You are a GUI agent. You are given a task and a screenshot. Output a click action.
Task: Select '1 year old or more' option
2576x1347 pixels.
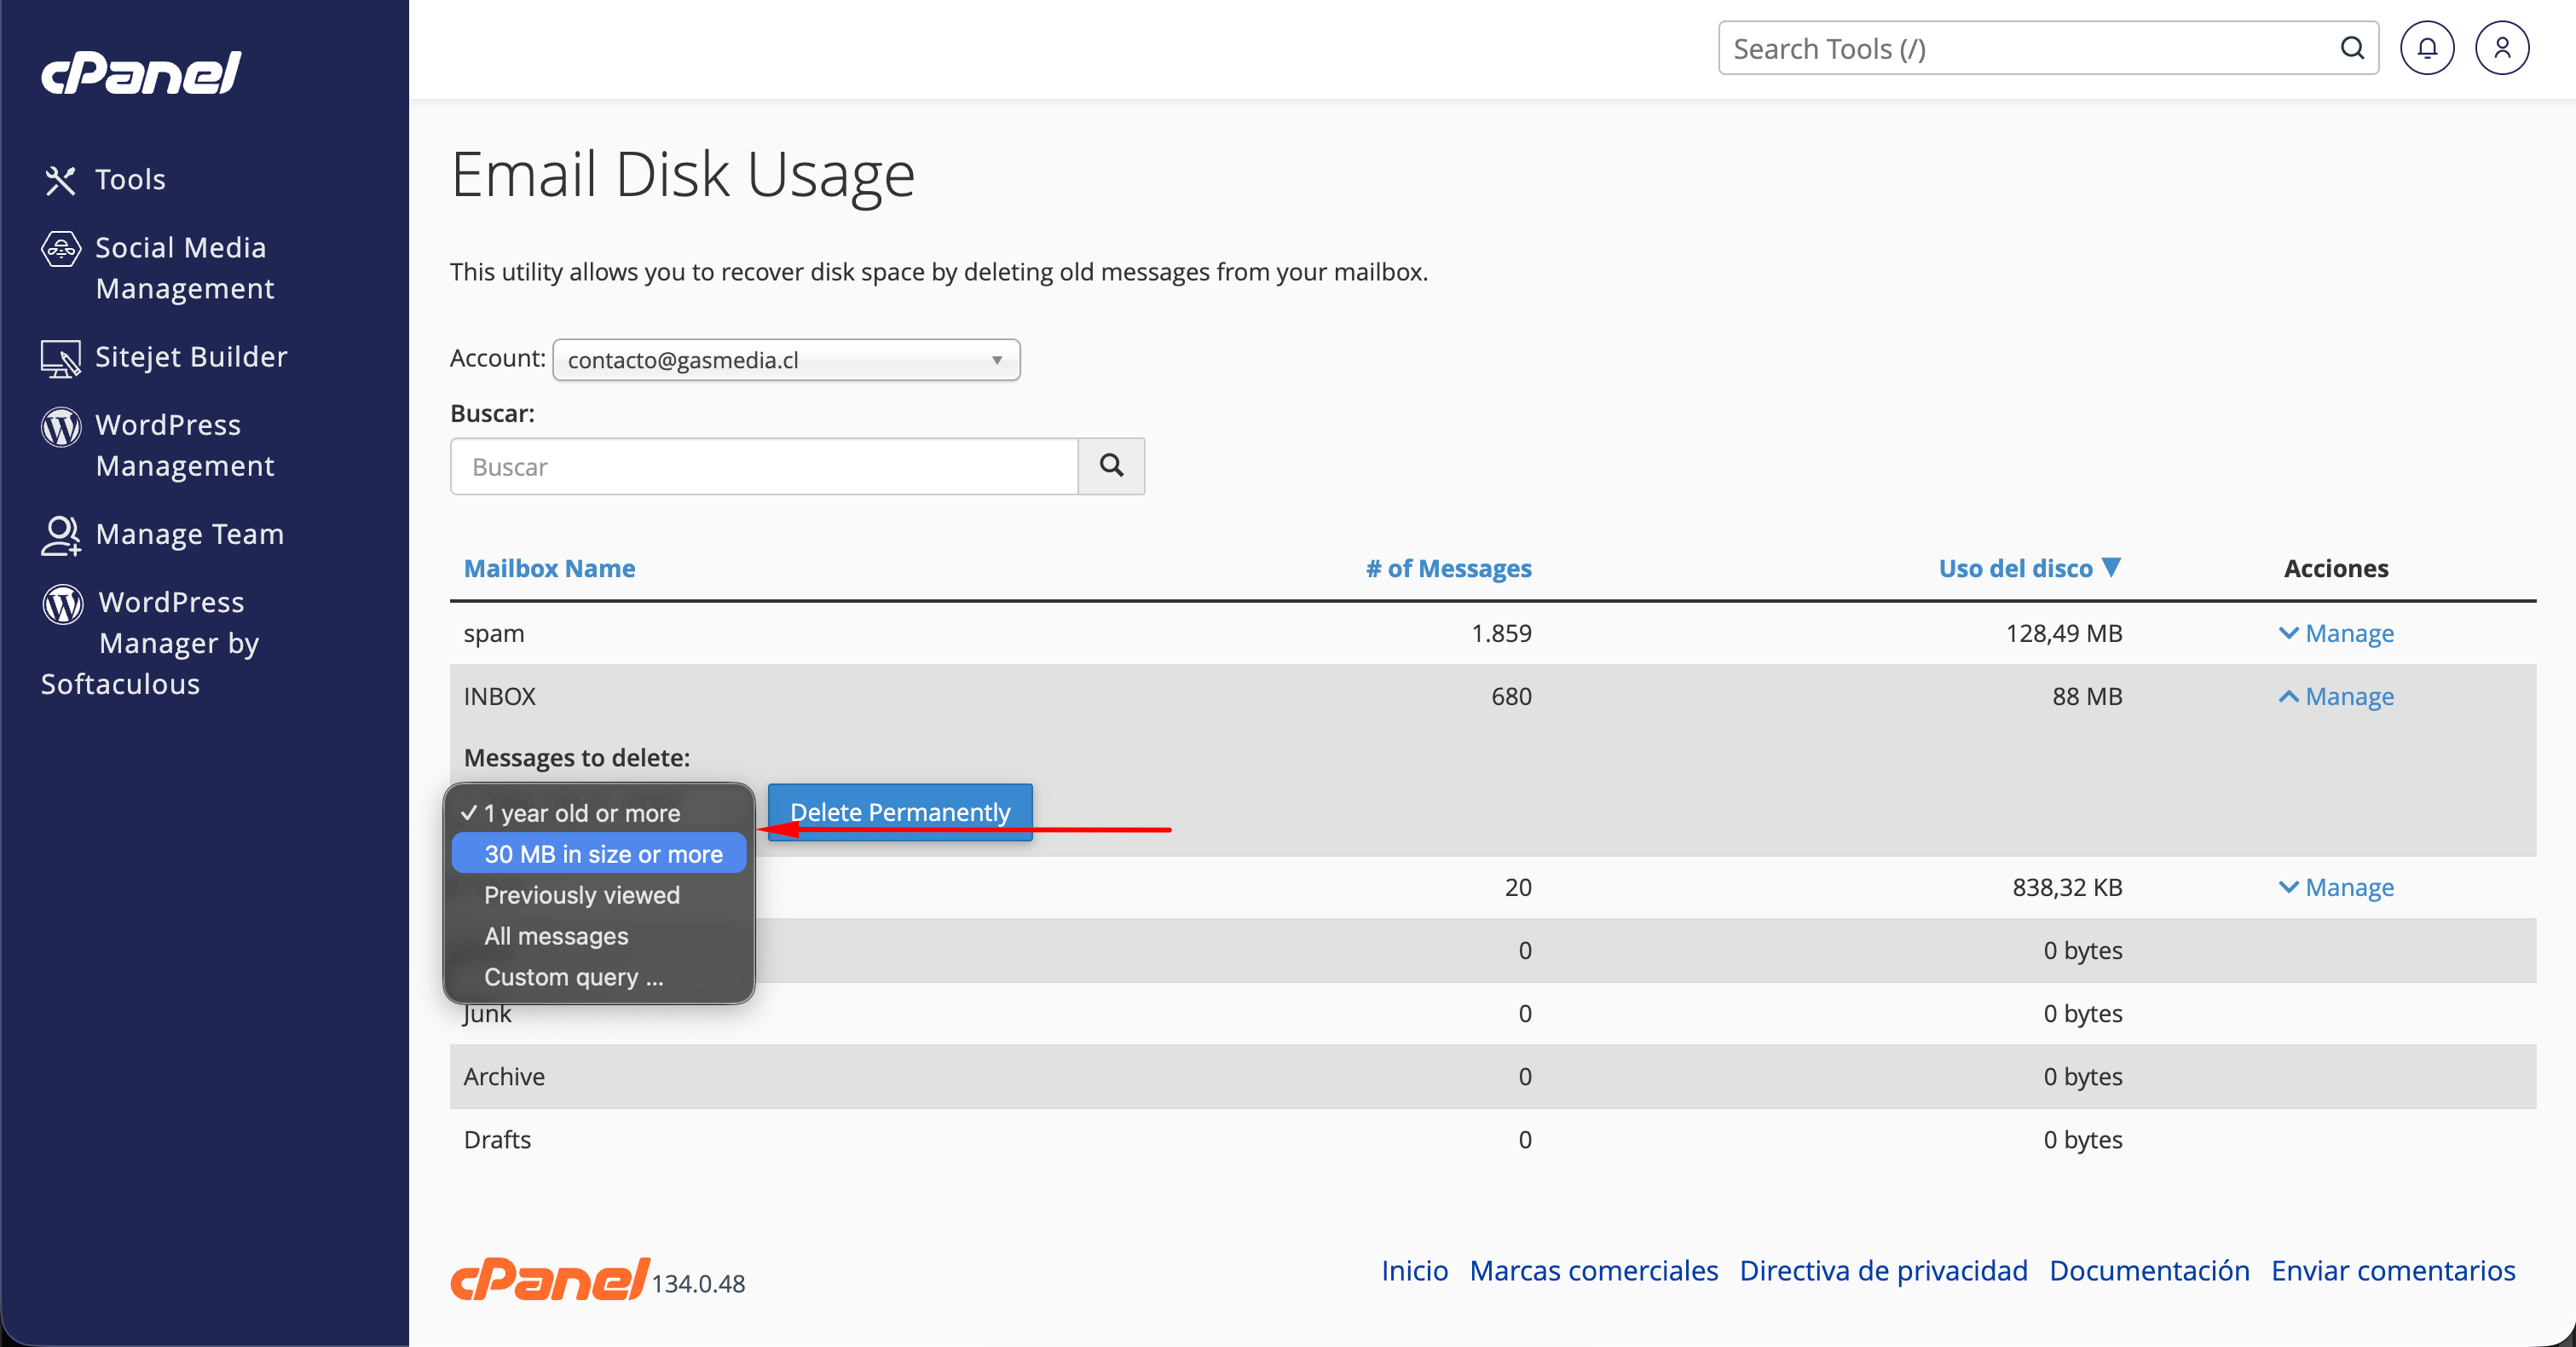pos(599,813)
